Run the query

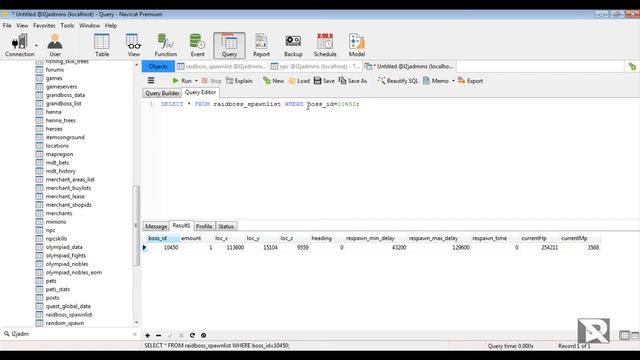[182, 81]
